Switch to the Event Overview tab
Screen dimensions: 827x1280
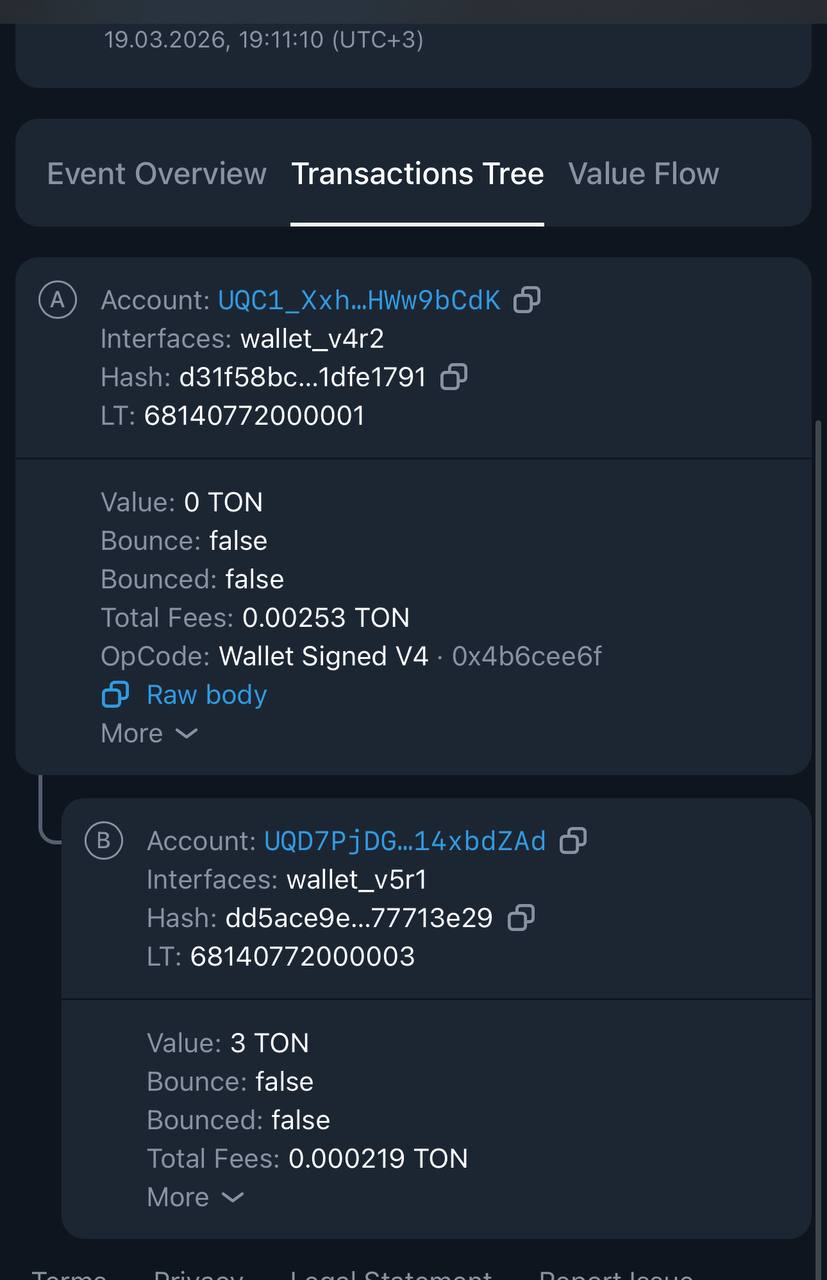(x=157, y=174)
